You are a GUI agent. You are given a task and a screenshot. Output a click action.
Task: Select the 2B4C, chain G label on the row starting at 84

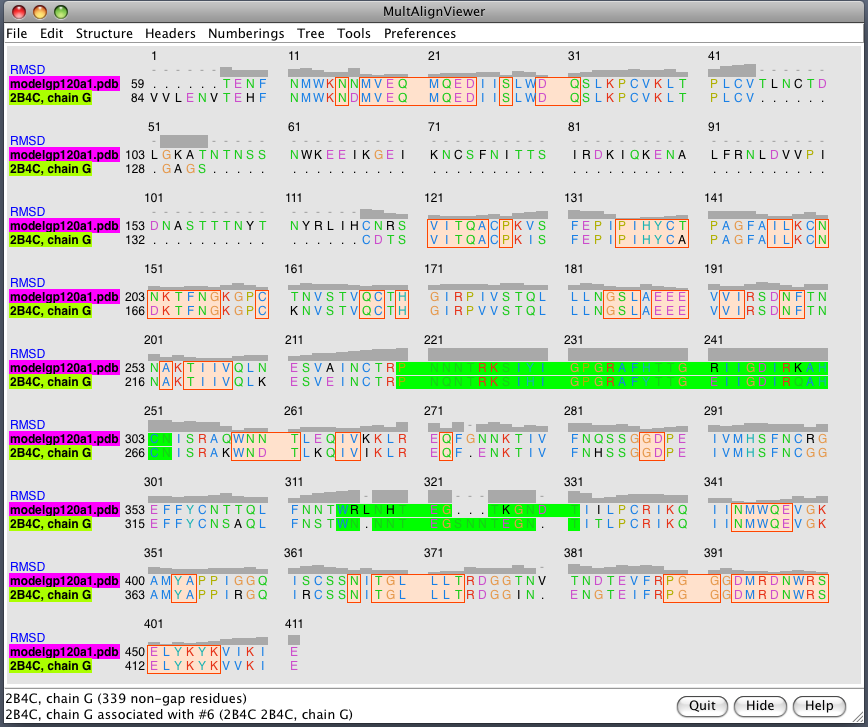coord(50,98)
